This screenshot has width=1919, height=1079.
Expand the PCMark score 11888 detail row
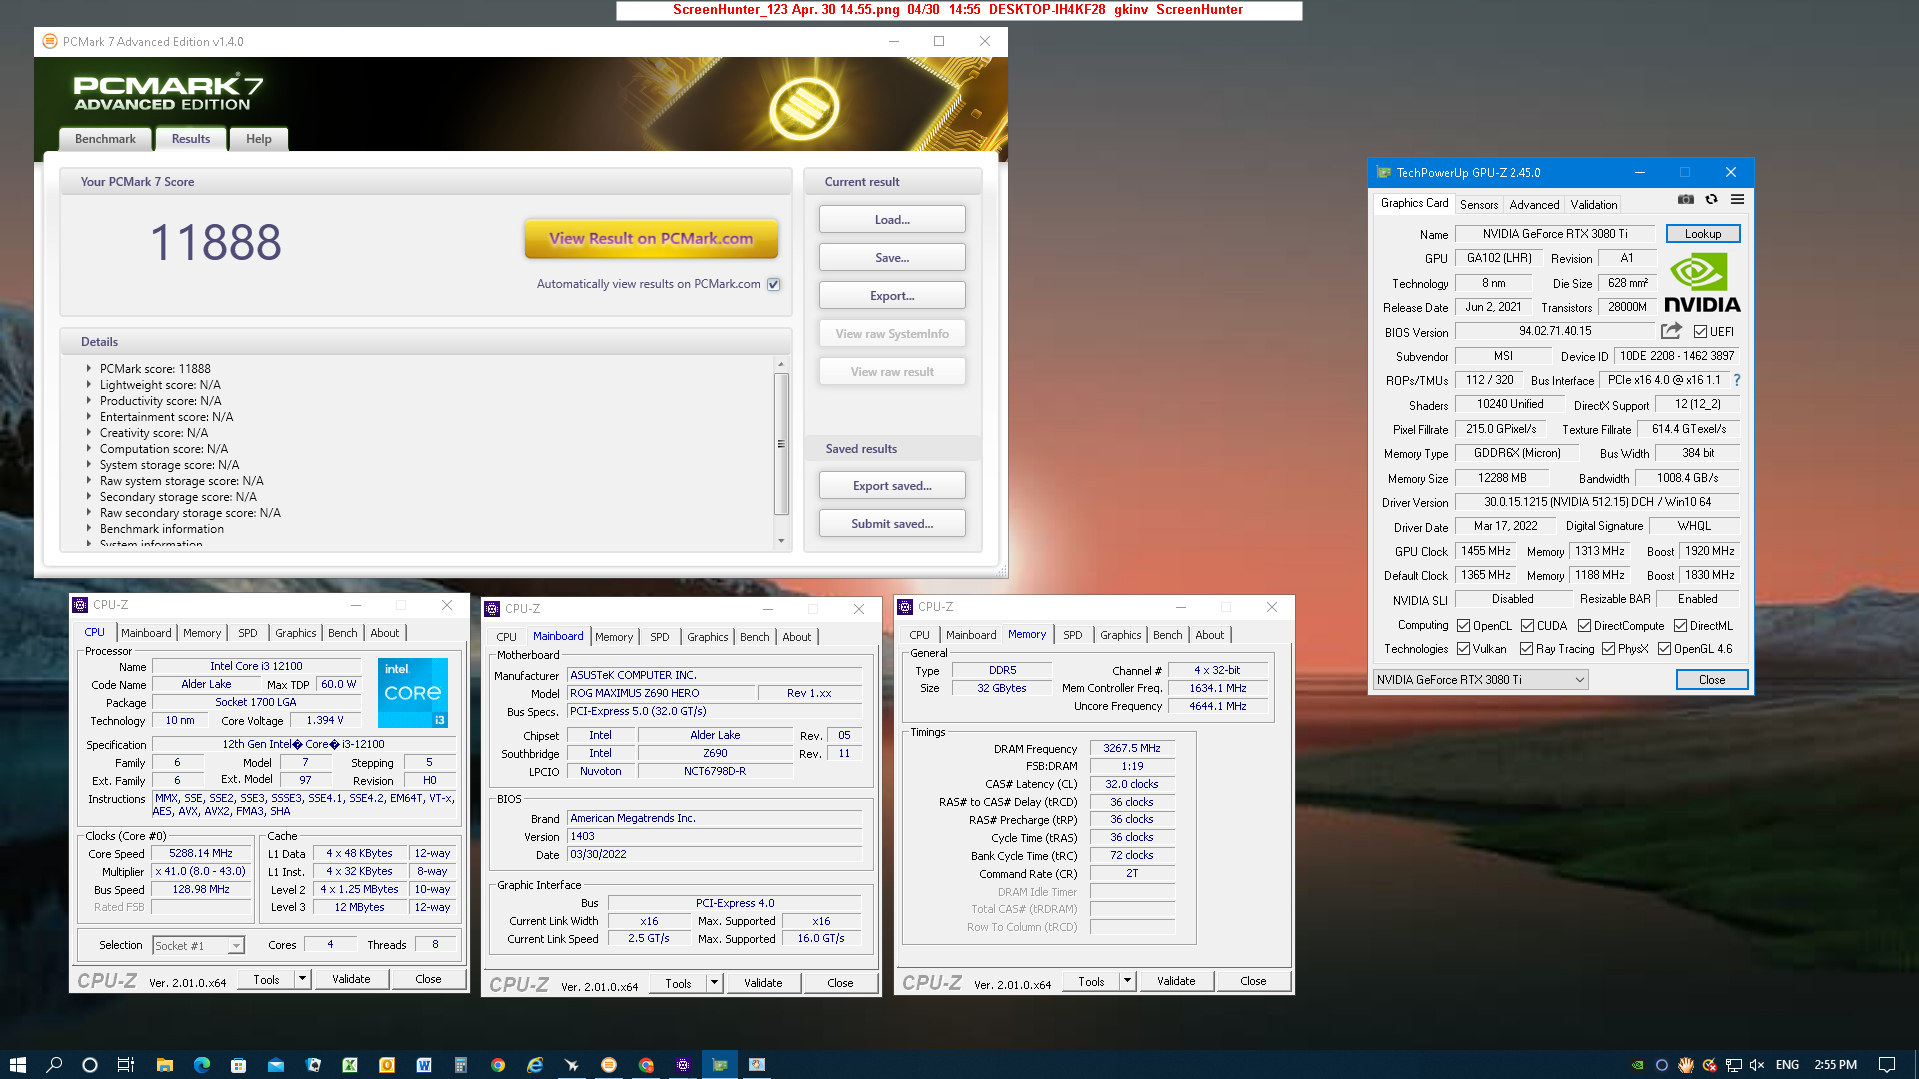point(89,368)
